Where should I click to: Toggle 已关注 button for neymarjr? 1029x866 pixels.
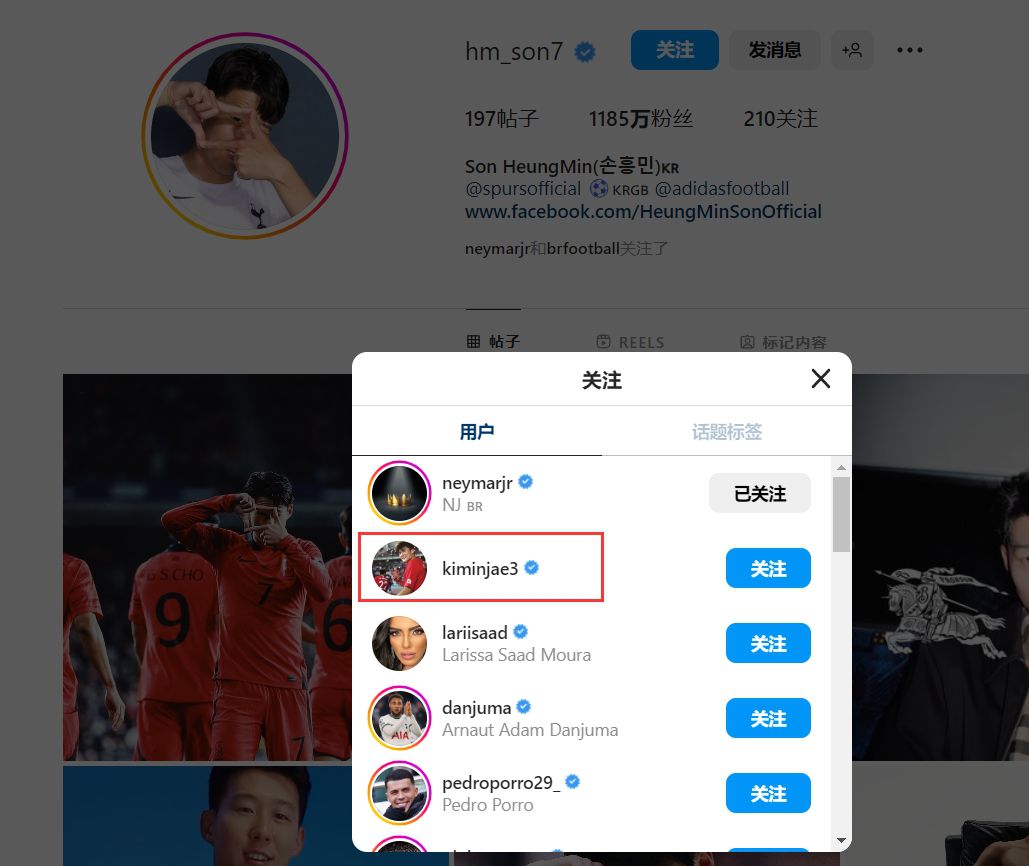759,493
